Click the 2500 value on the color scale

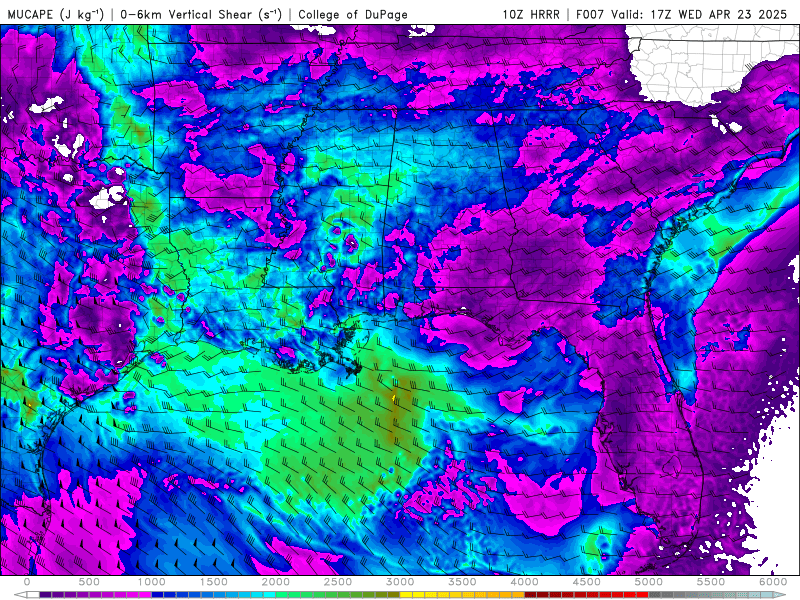338,582
